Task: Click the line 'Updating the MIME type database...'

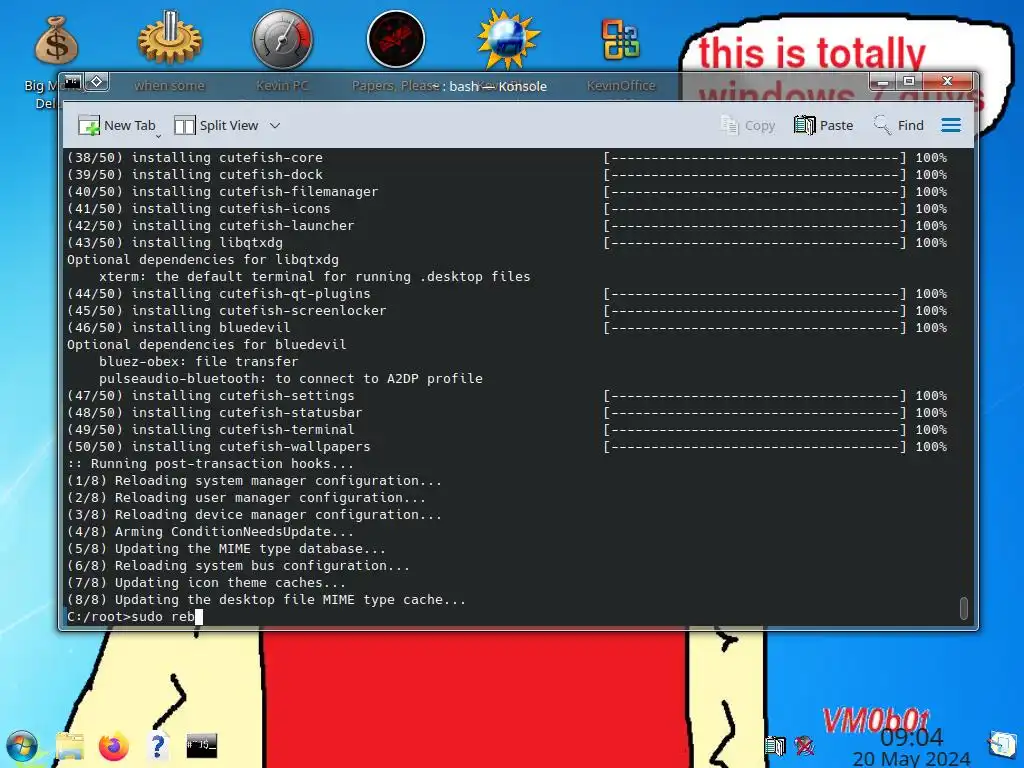Action: tap(227, 548)
